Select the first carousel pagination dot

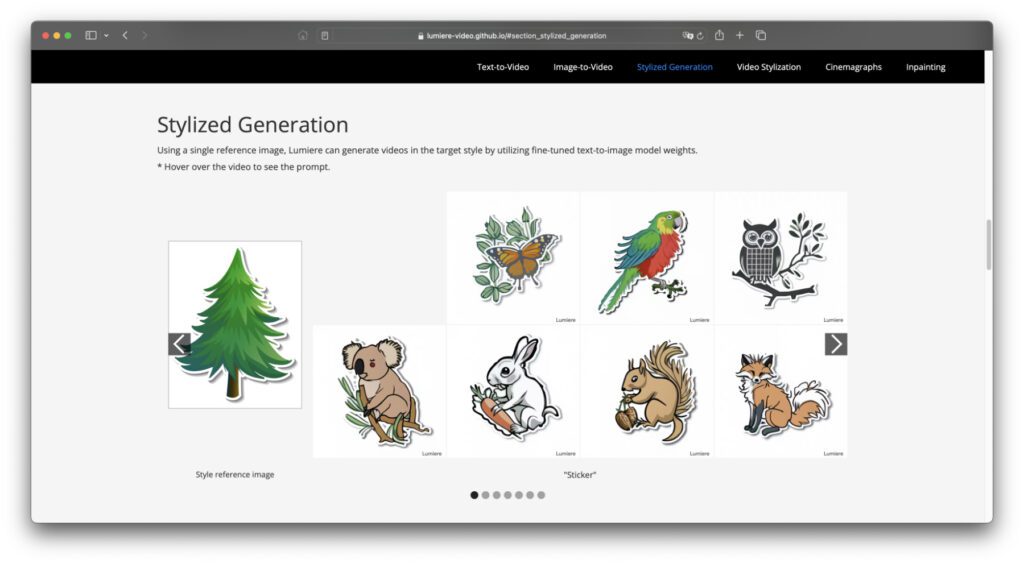click(x=474, y=495)
